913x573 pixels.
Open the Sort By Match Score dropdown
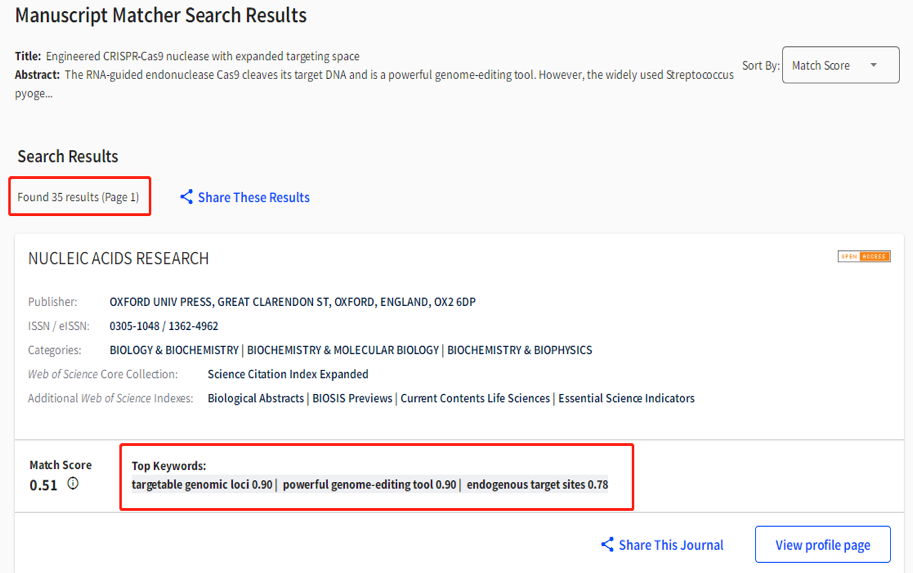click(840, 66)
